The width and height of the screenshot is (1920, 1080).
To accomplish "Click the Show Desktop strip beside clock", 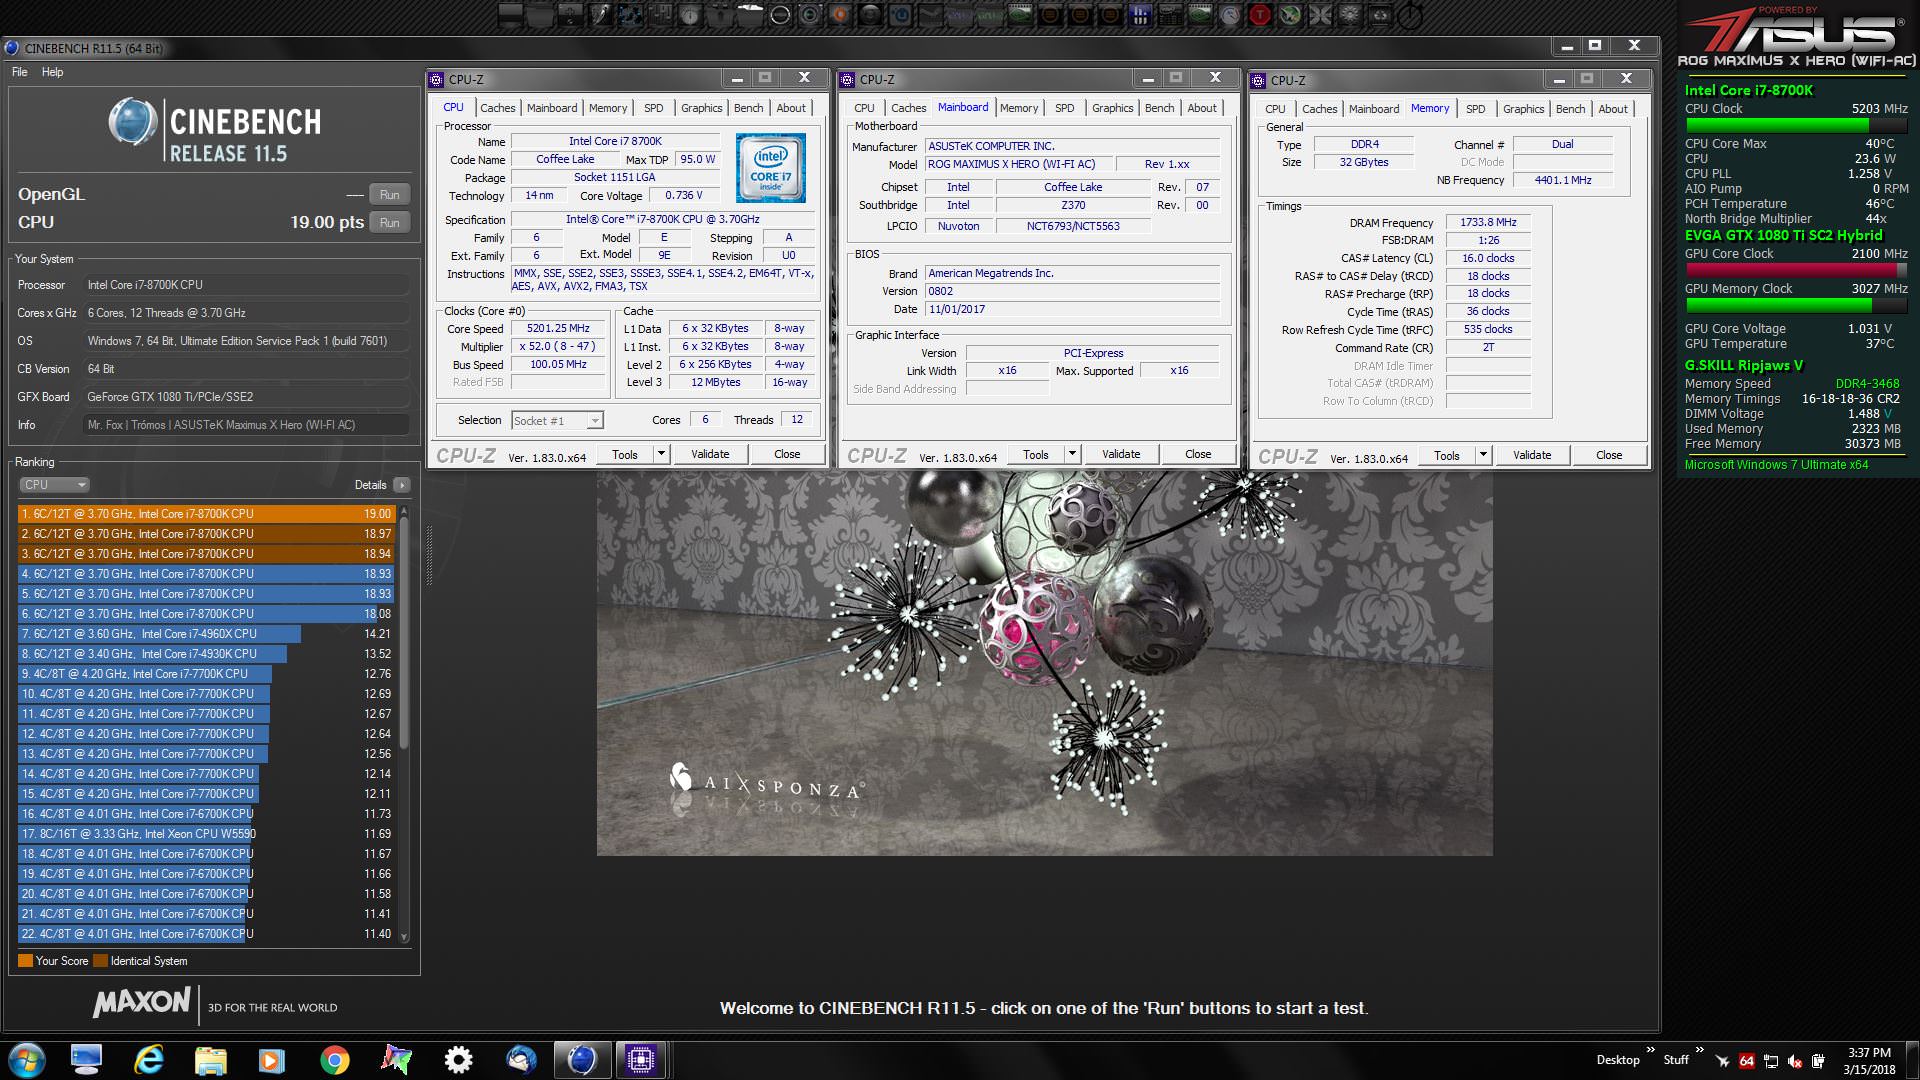I will pos(1912,1060).
